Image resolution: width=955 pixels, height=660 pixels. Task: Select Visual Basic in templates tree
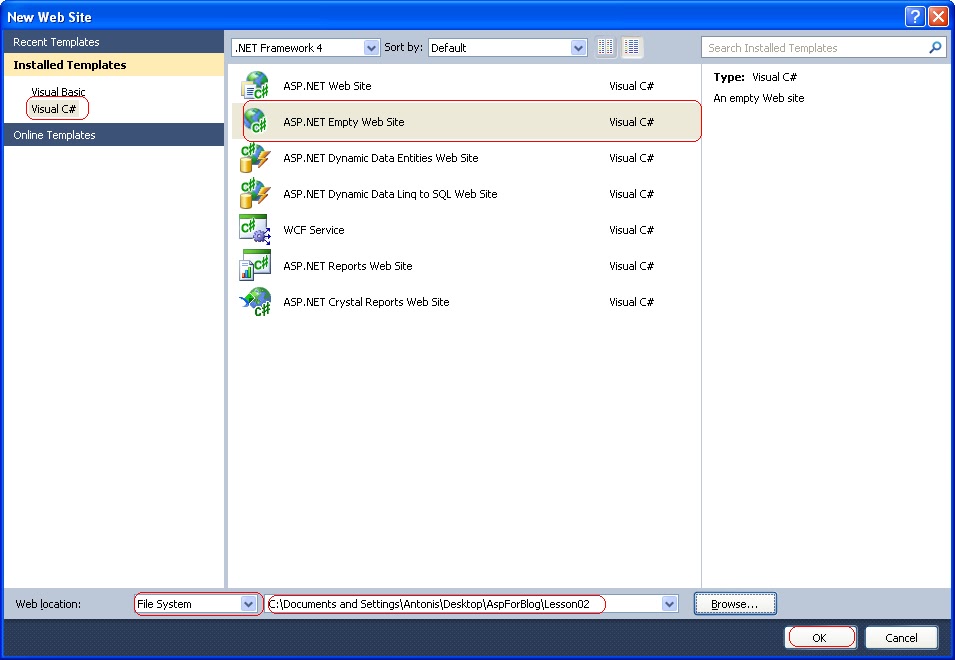[x=58, y=92]
